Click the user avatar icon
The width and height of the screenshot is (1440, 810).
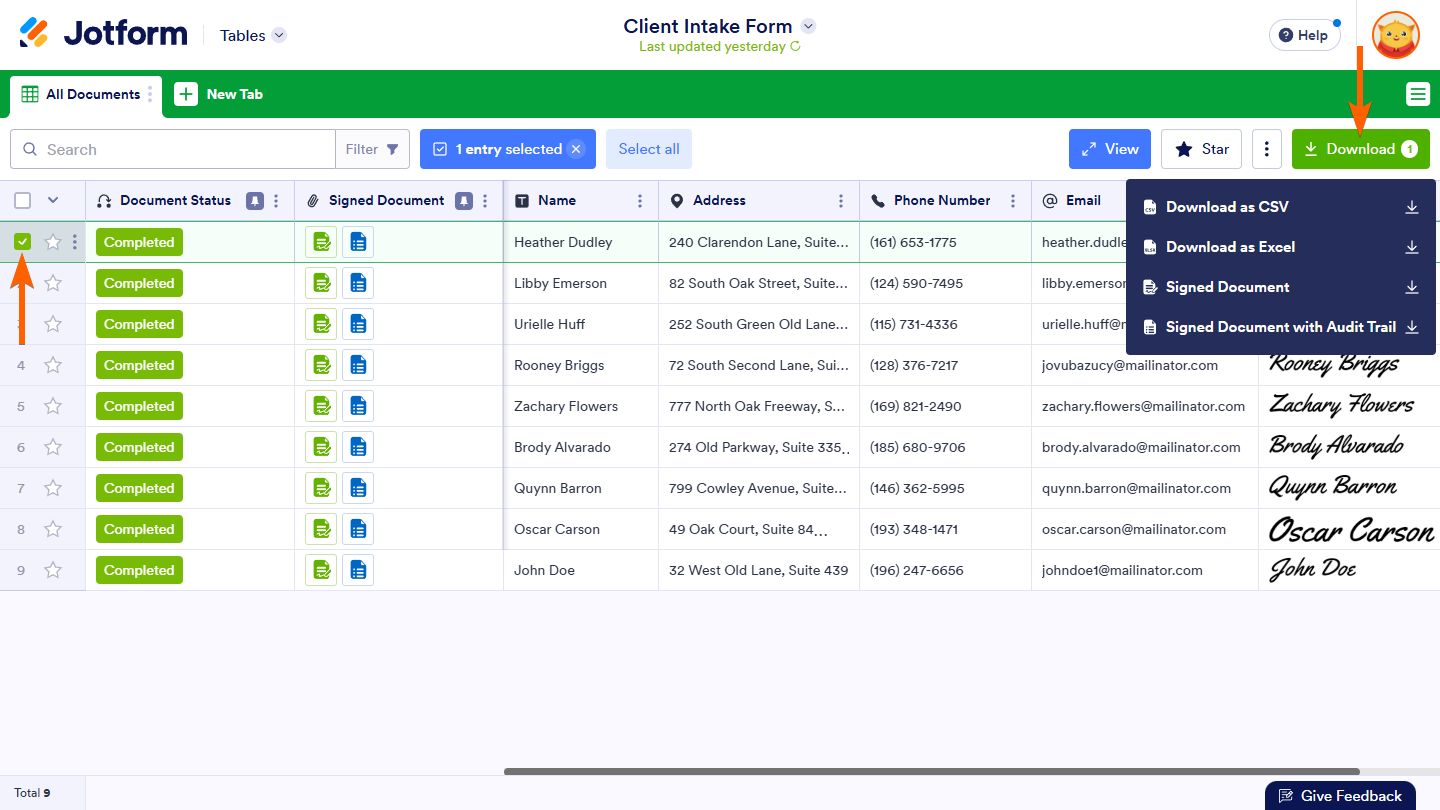[x=1395, y=35]
